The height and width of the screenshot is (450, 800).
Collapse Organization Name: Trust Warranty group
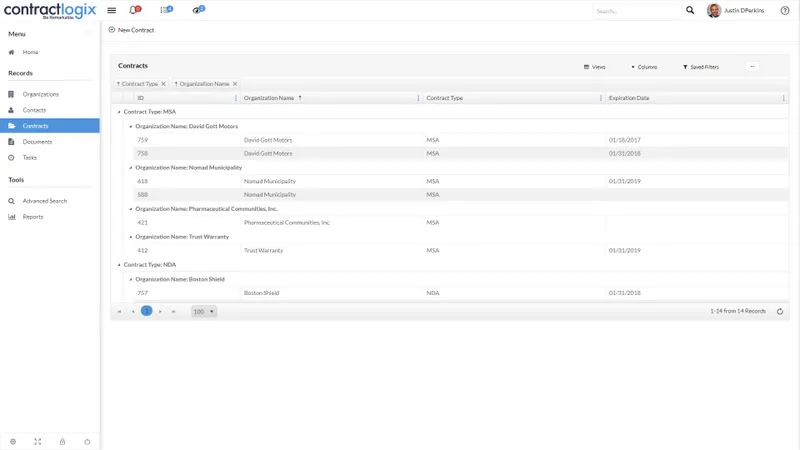[x=131, y=237]
